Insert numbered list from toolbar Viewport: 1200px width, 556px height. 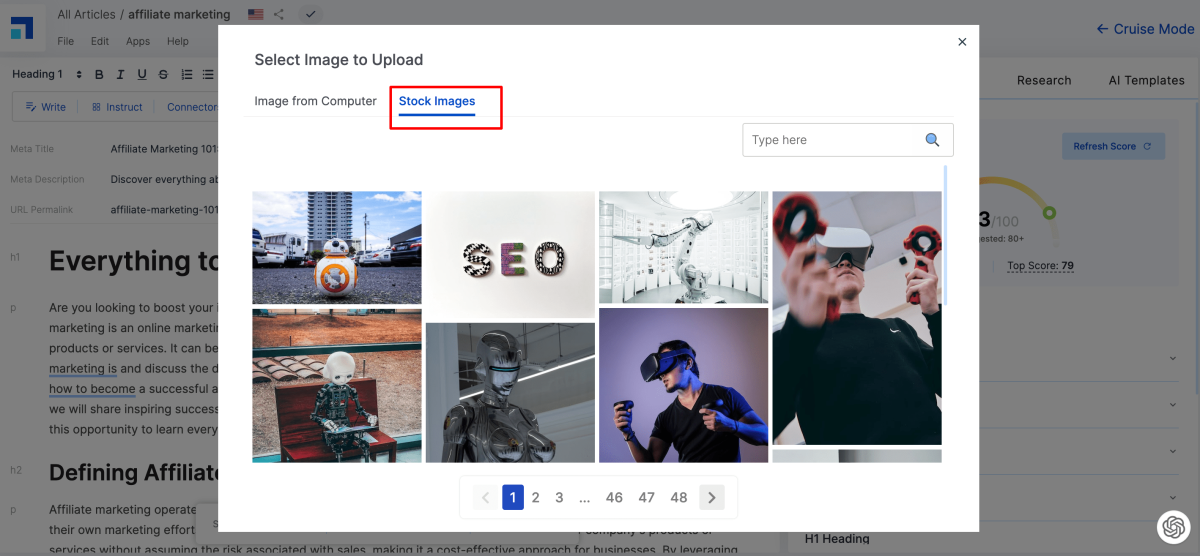pos(186,74)
